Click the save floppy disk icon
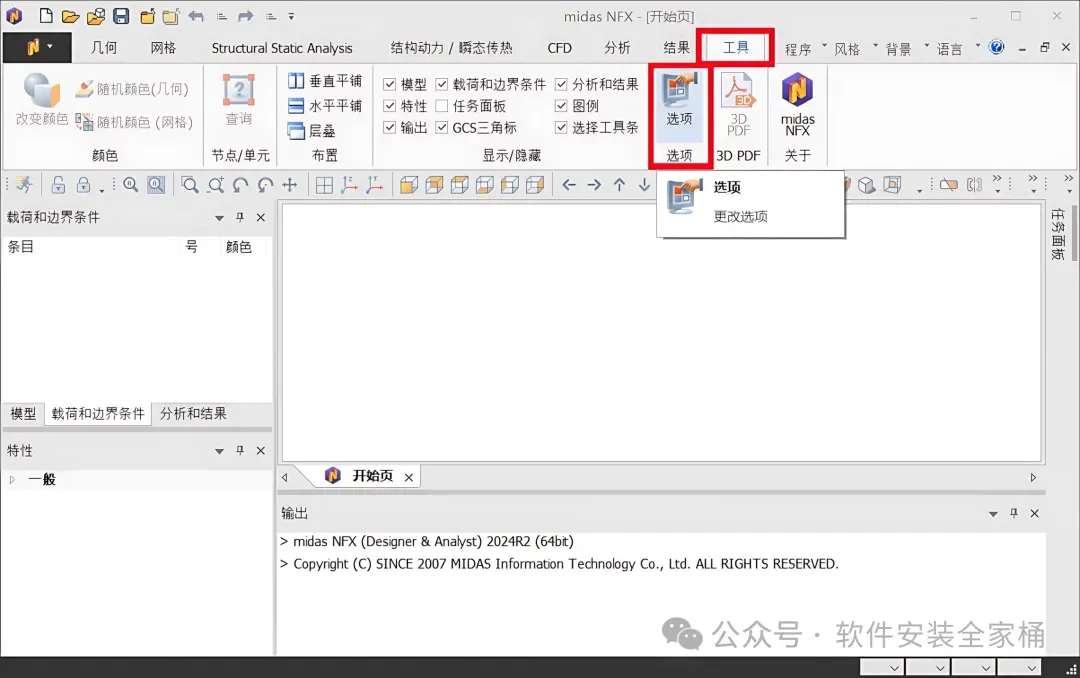This screenshot has height=678, width=1080. click(121, 16)
